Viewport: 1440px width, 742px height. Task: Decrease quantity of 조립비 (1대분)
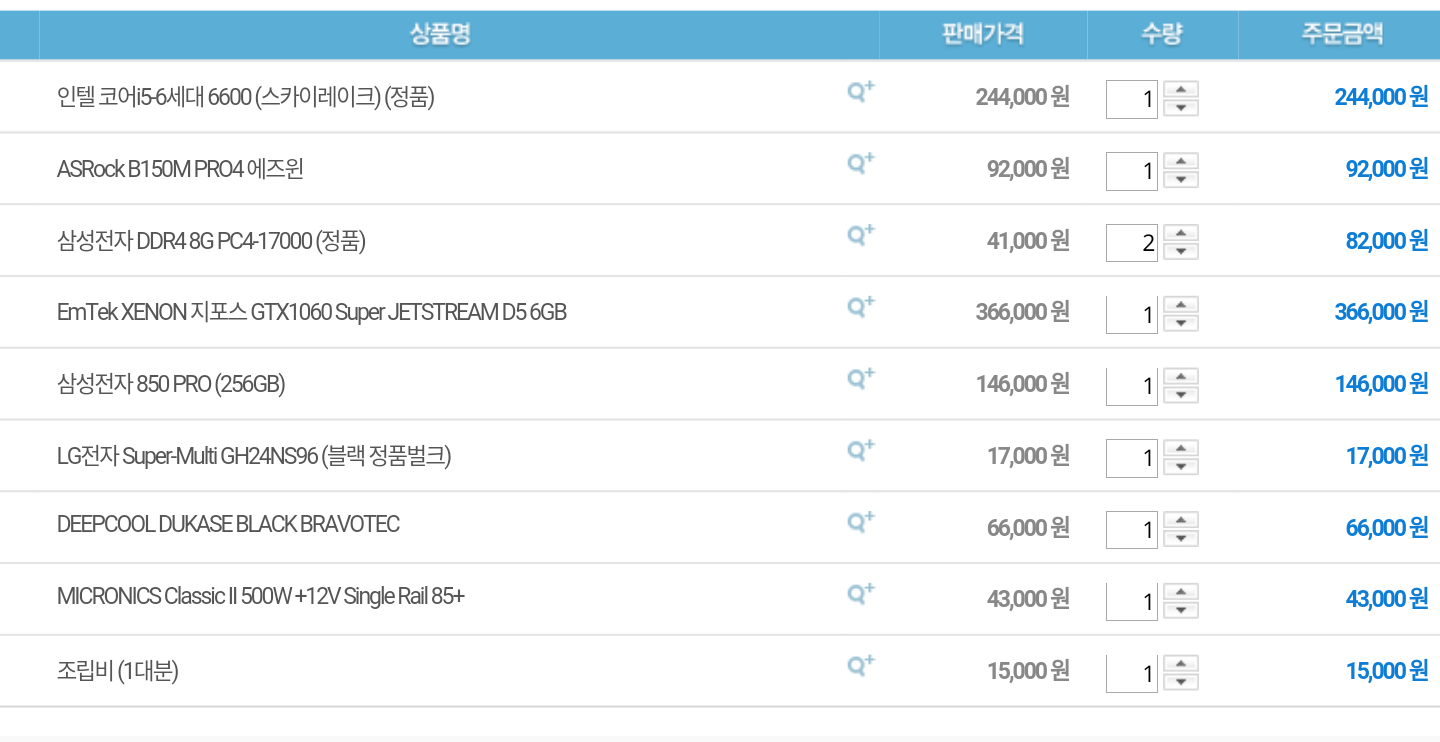1181,682
